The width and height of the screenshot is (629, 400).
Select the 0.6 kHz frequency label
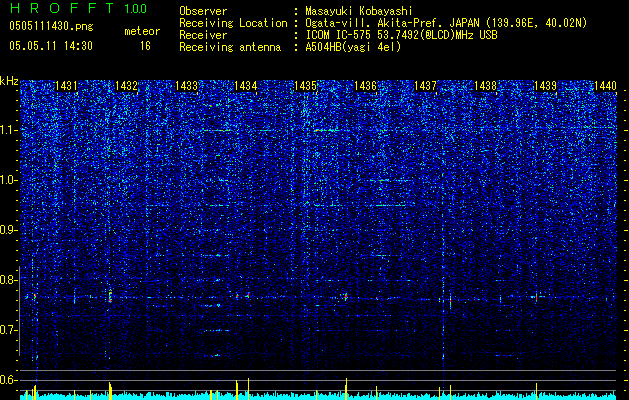(9, 380)
